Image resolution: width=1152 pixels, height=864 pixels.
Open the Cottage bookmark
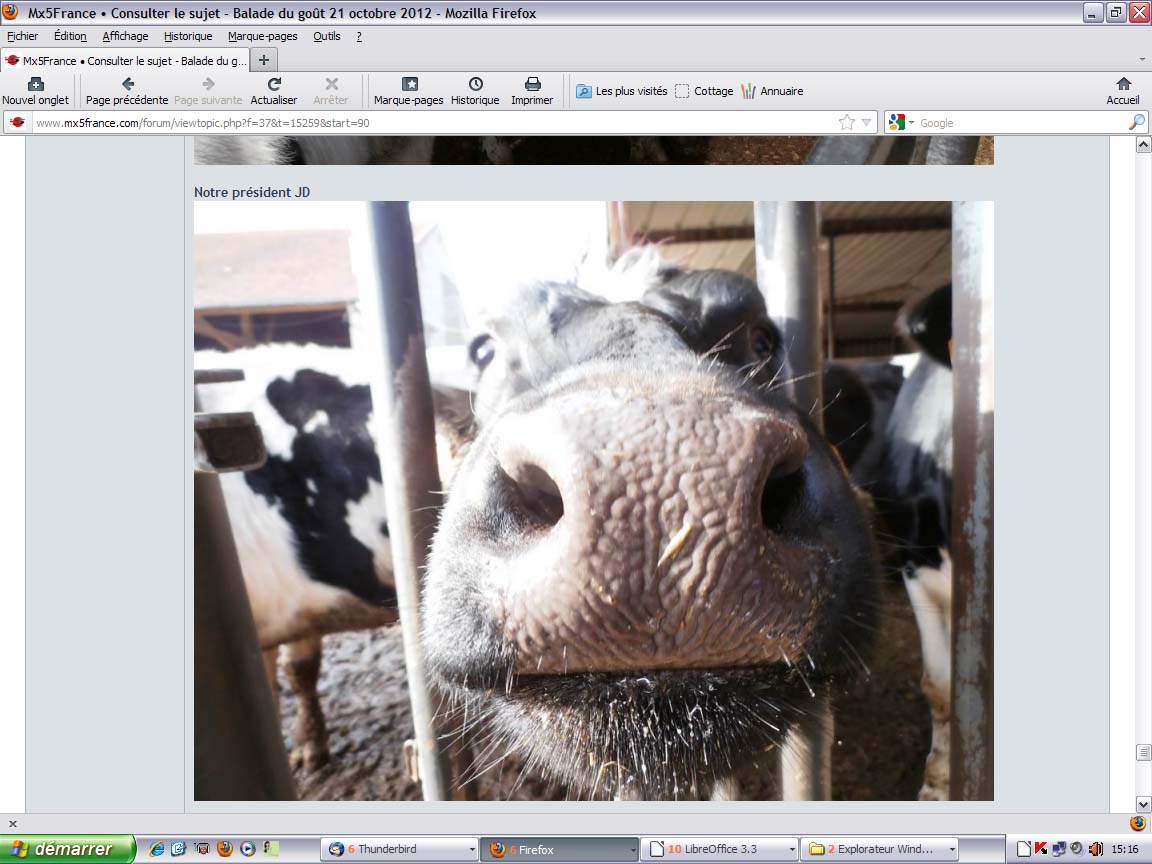pos(704,91)
